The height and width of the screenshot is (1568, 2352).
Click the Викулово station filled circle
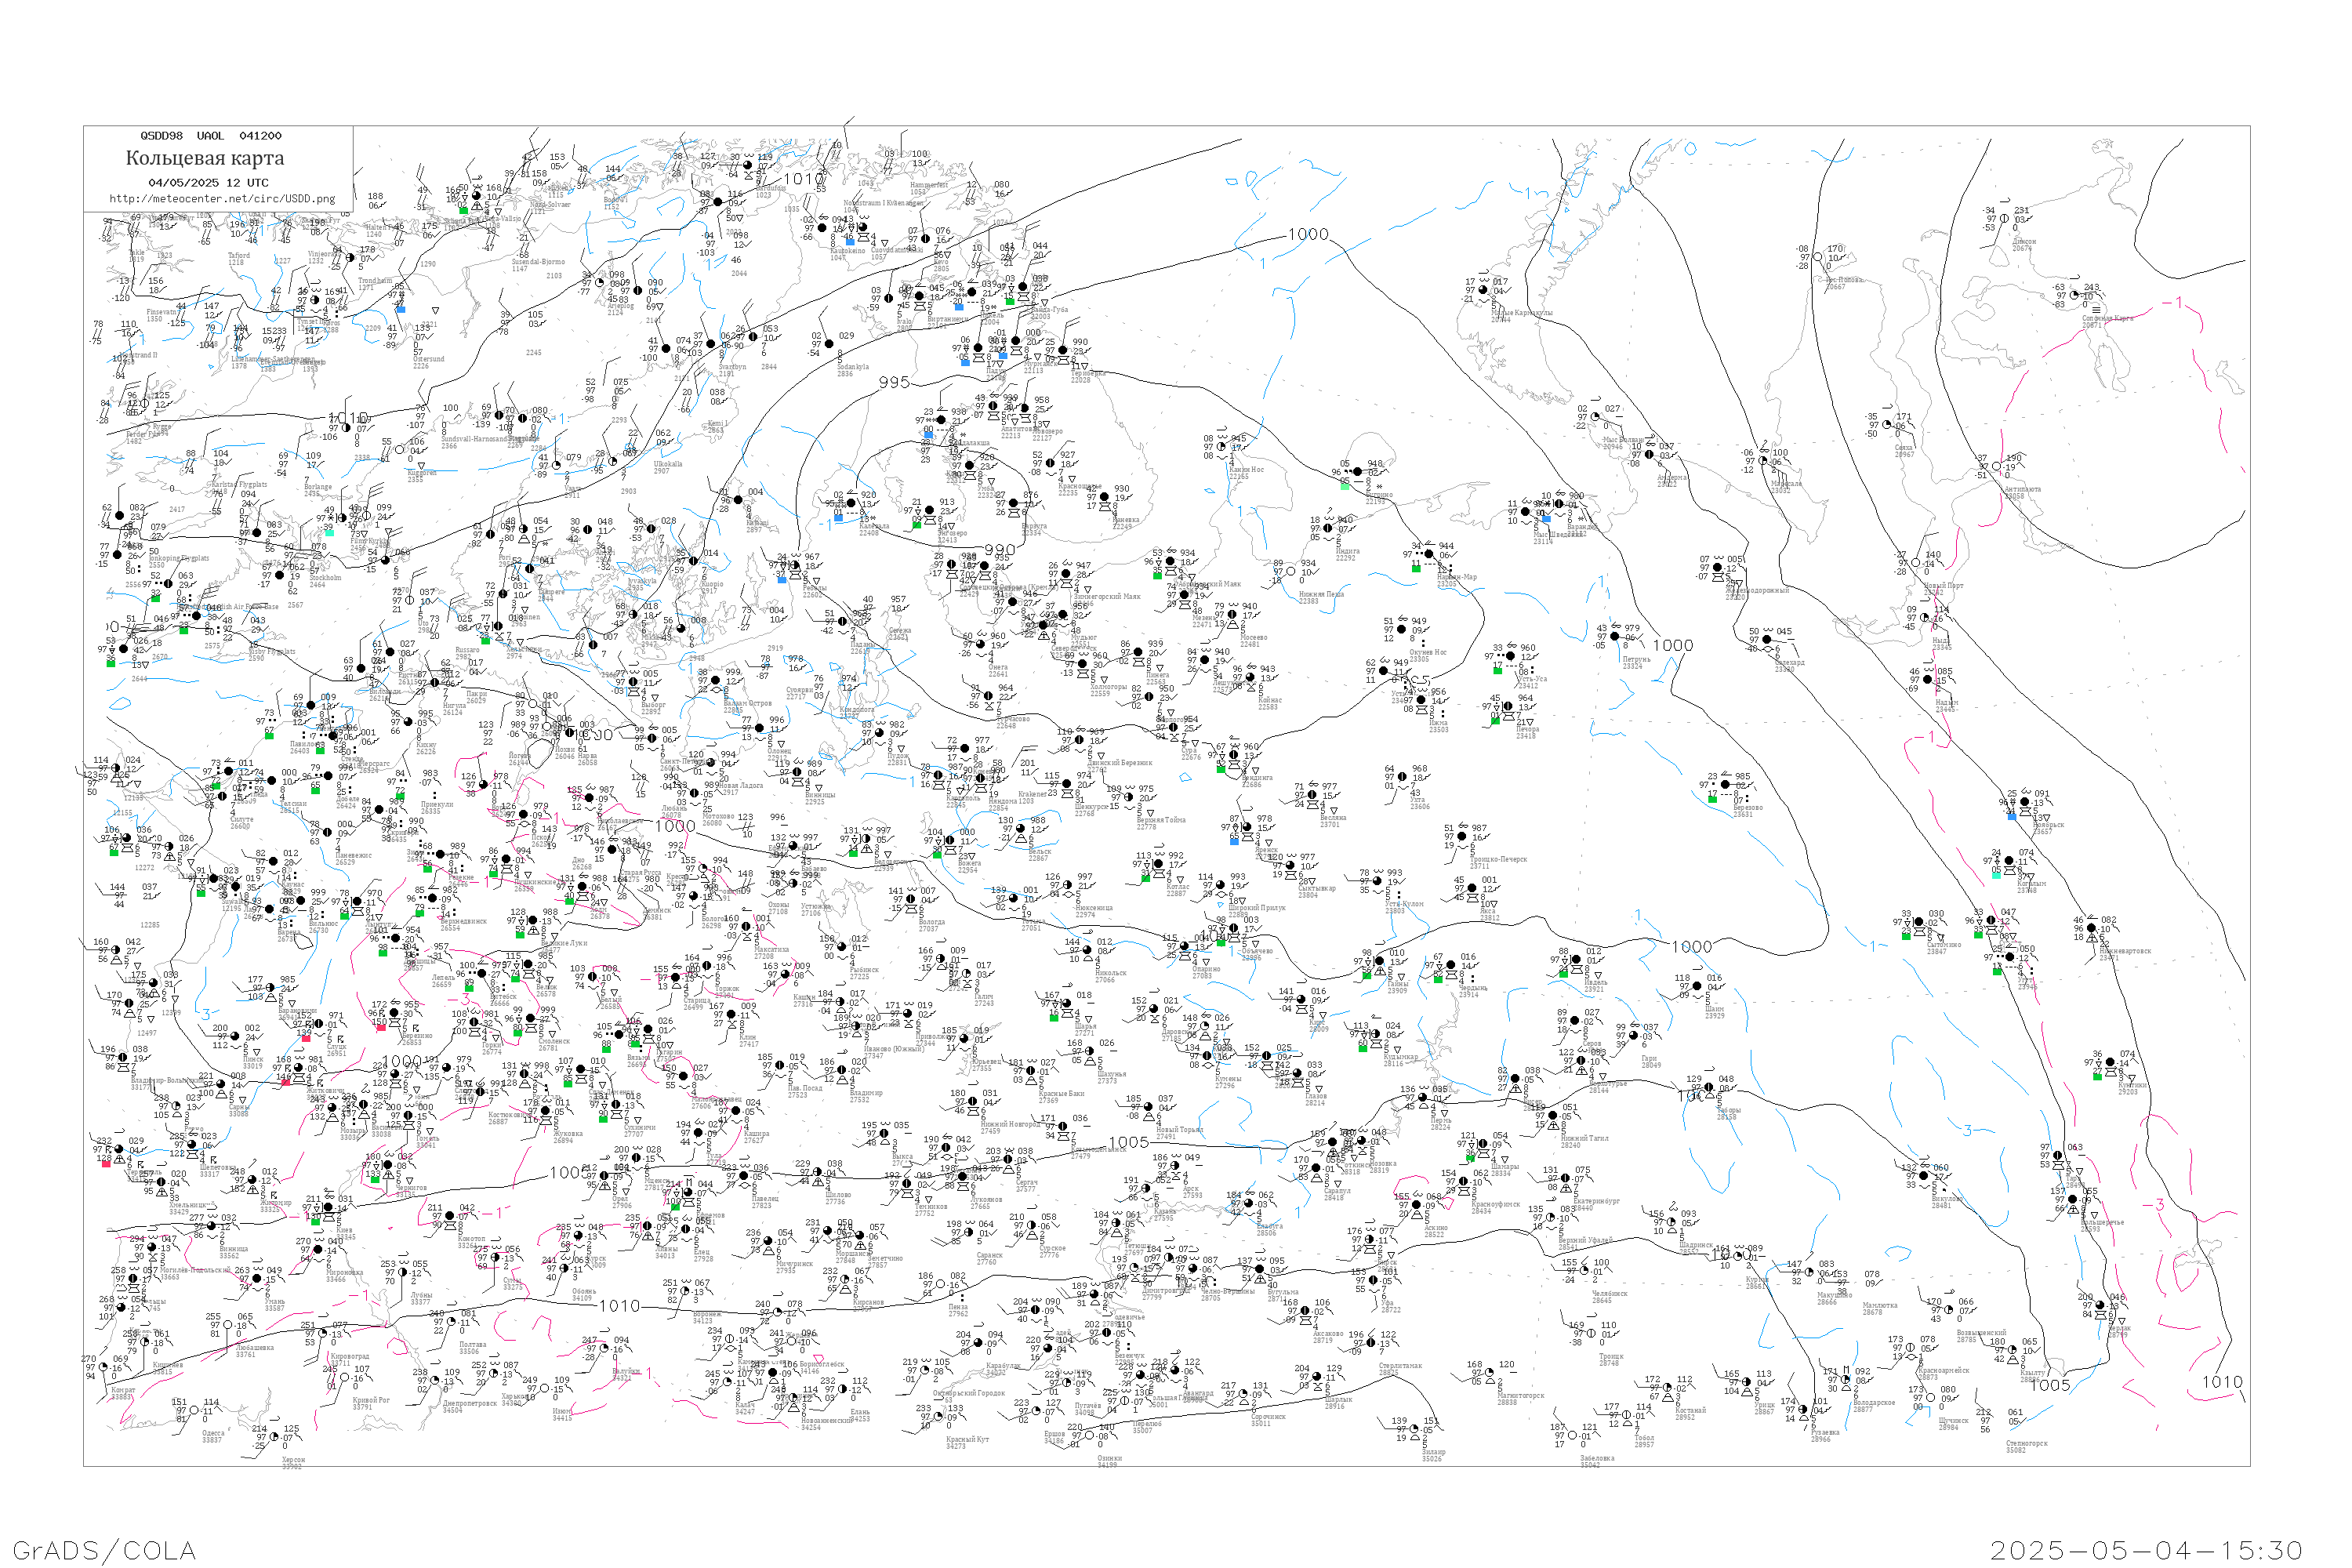click(x=1924, y=1176)
